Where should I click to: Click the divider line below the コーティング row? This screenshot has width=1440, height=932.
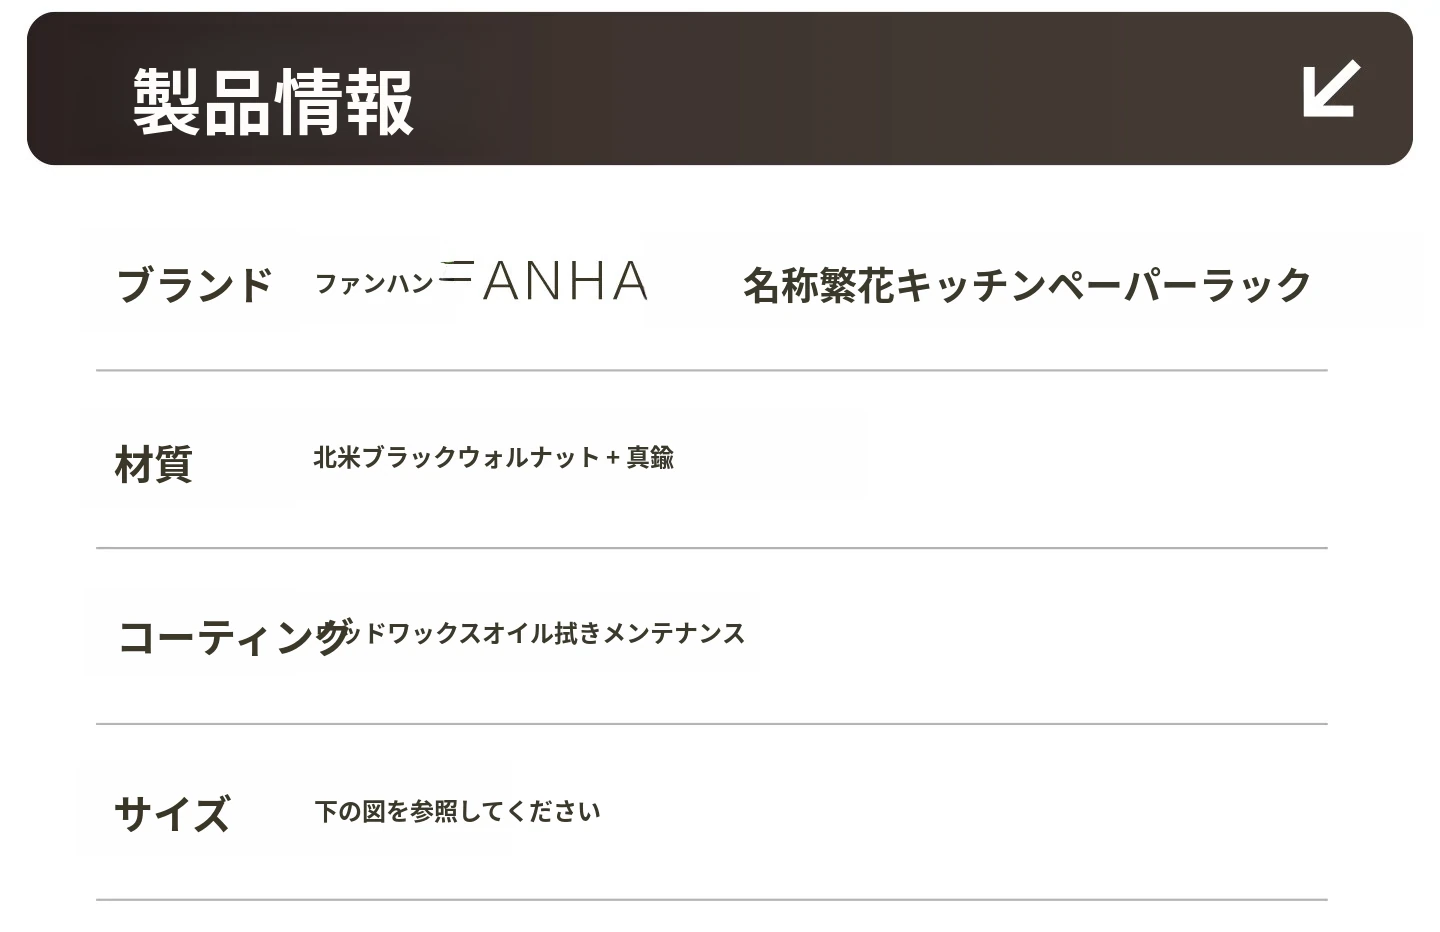point(711,723)
